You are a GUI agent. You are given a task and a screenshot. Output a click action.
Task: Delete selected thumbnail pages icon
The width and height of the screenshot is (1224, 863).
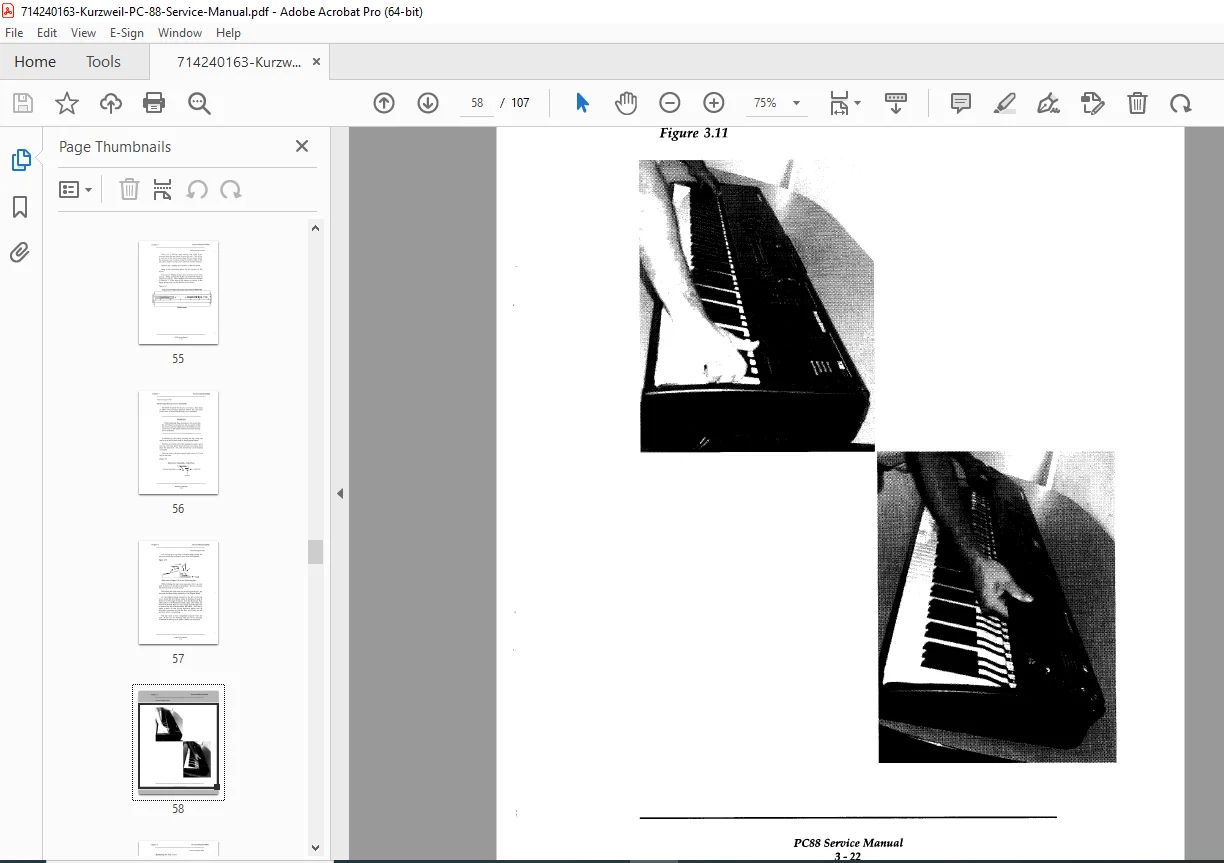[129, 190]
